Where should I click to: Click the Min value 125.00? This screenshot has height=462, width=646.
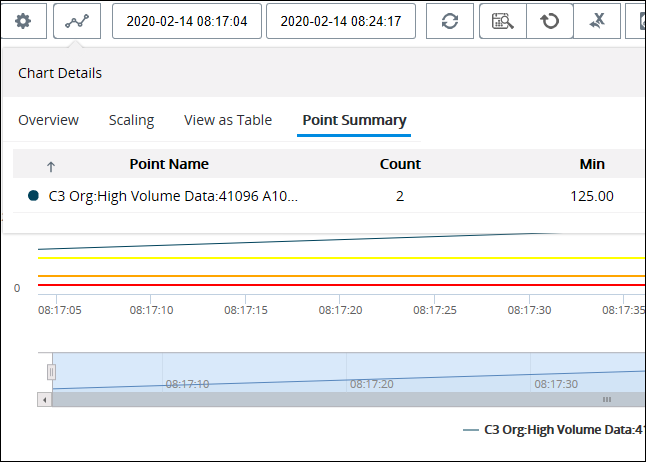pyautogui.click(x=592, y=196)
